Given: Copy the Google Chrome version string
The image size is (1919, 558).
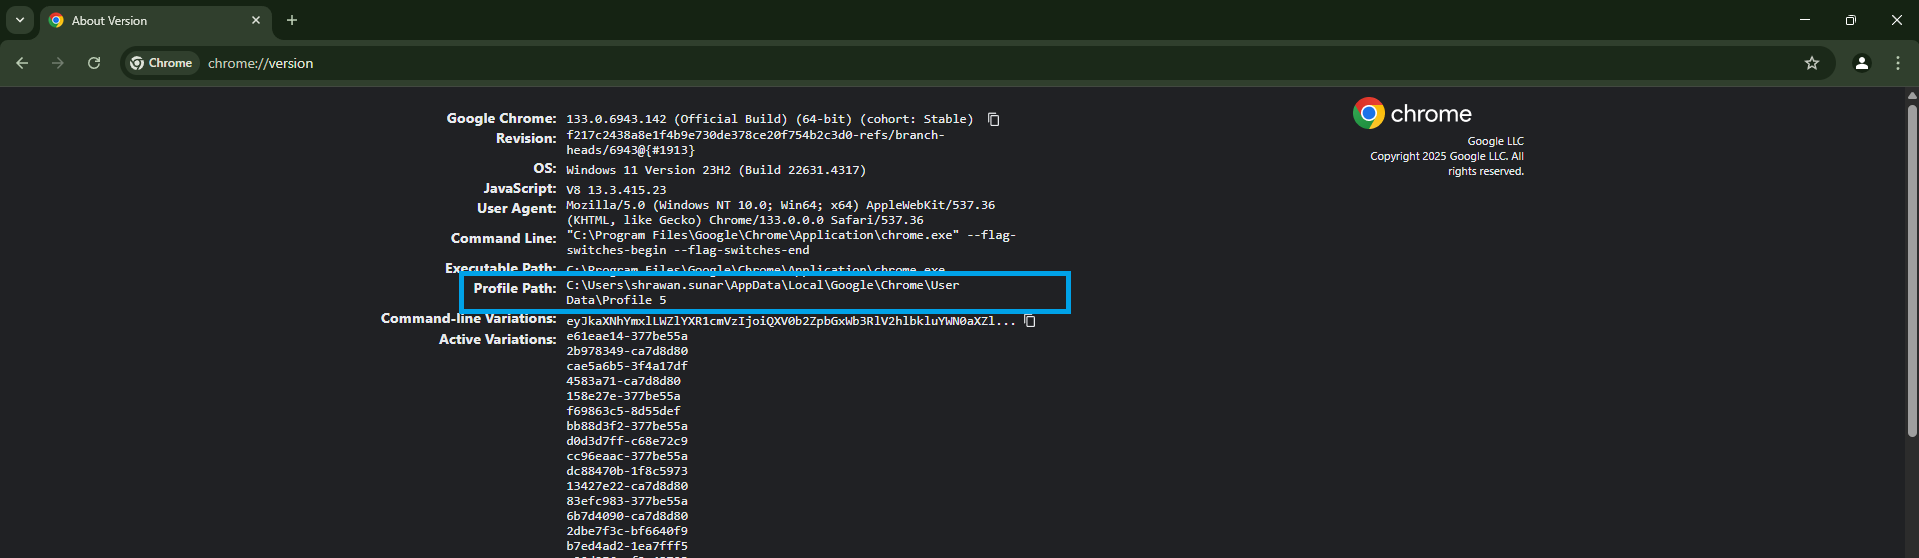Looking at the screenshot, I should pyautogui.click(x=993, y=119).
